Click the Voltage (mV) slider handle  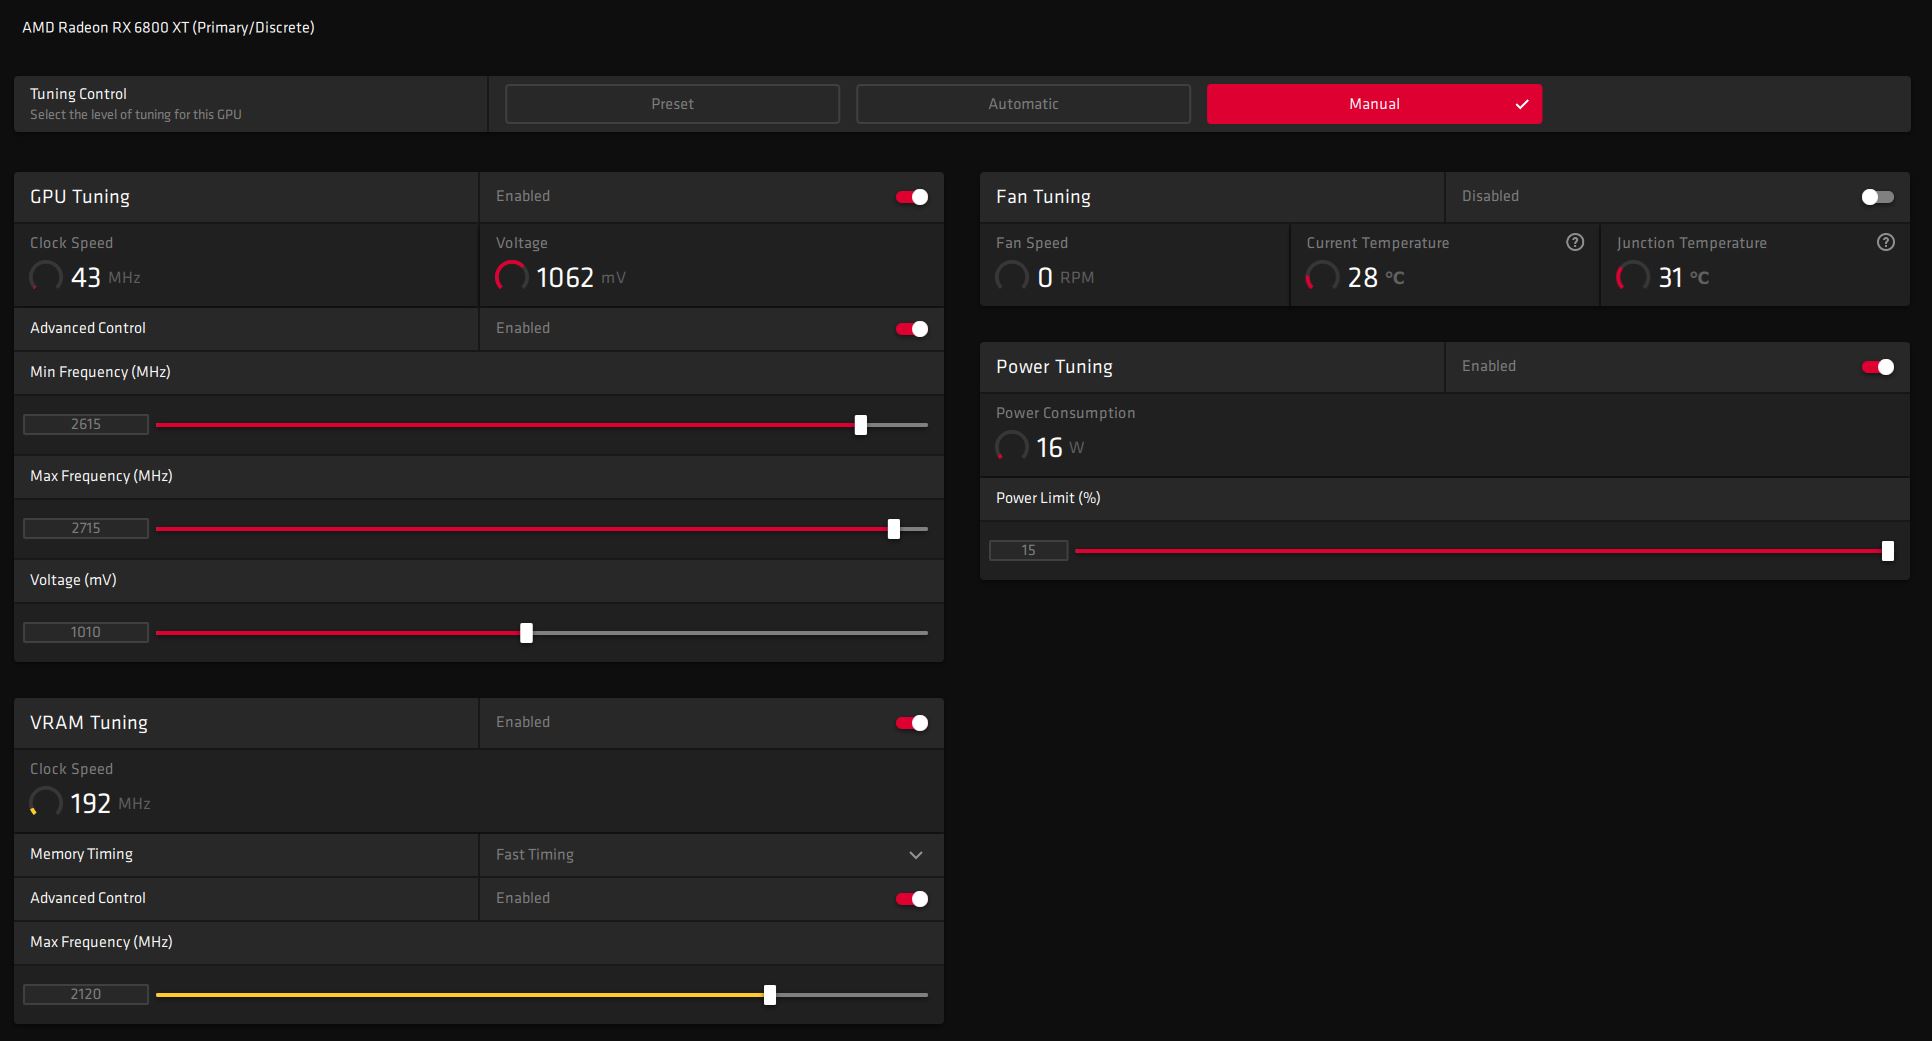coord(527,633)
